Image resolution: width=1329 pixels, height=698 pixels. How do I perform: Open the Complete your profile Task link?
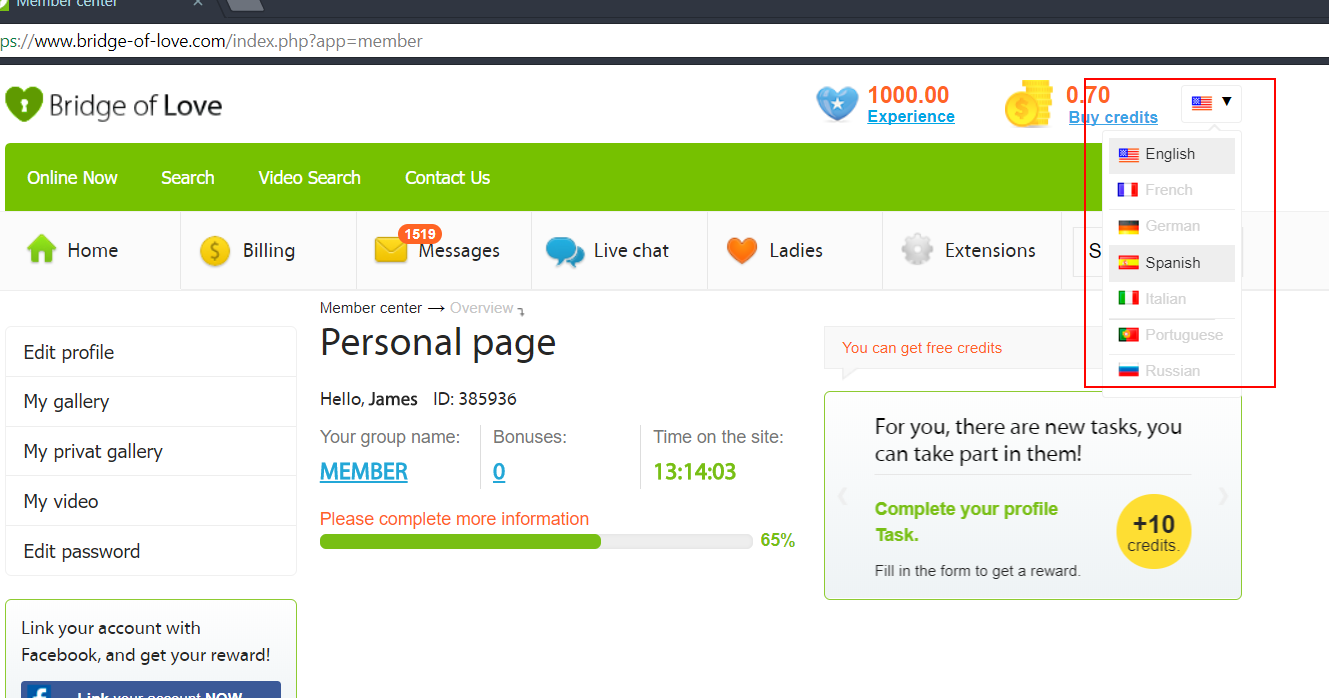pos(966,522)
